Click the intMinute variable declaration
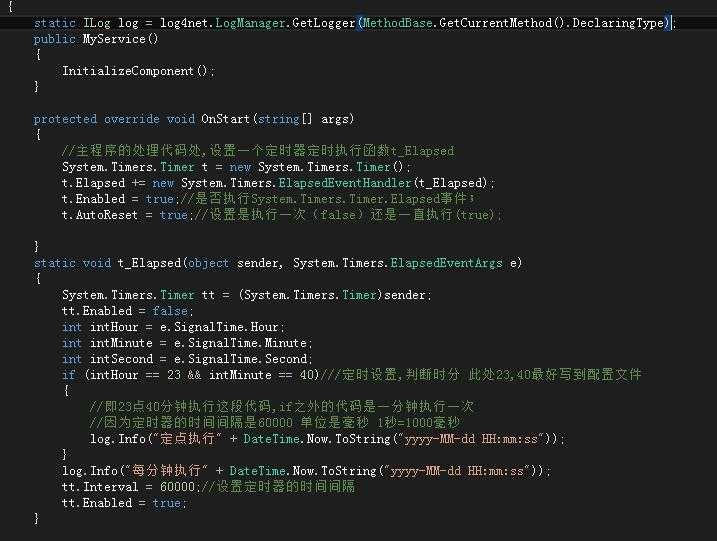717x541 pixels. (x=121, y=343)
